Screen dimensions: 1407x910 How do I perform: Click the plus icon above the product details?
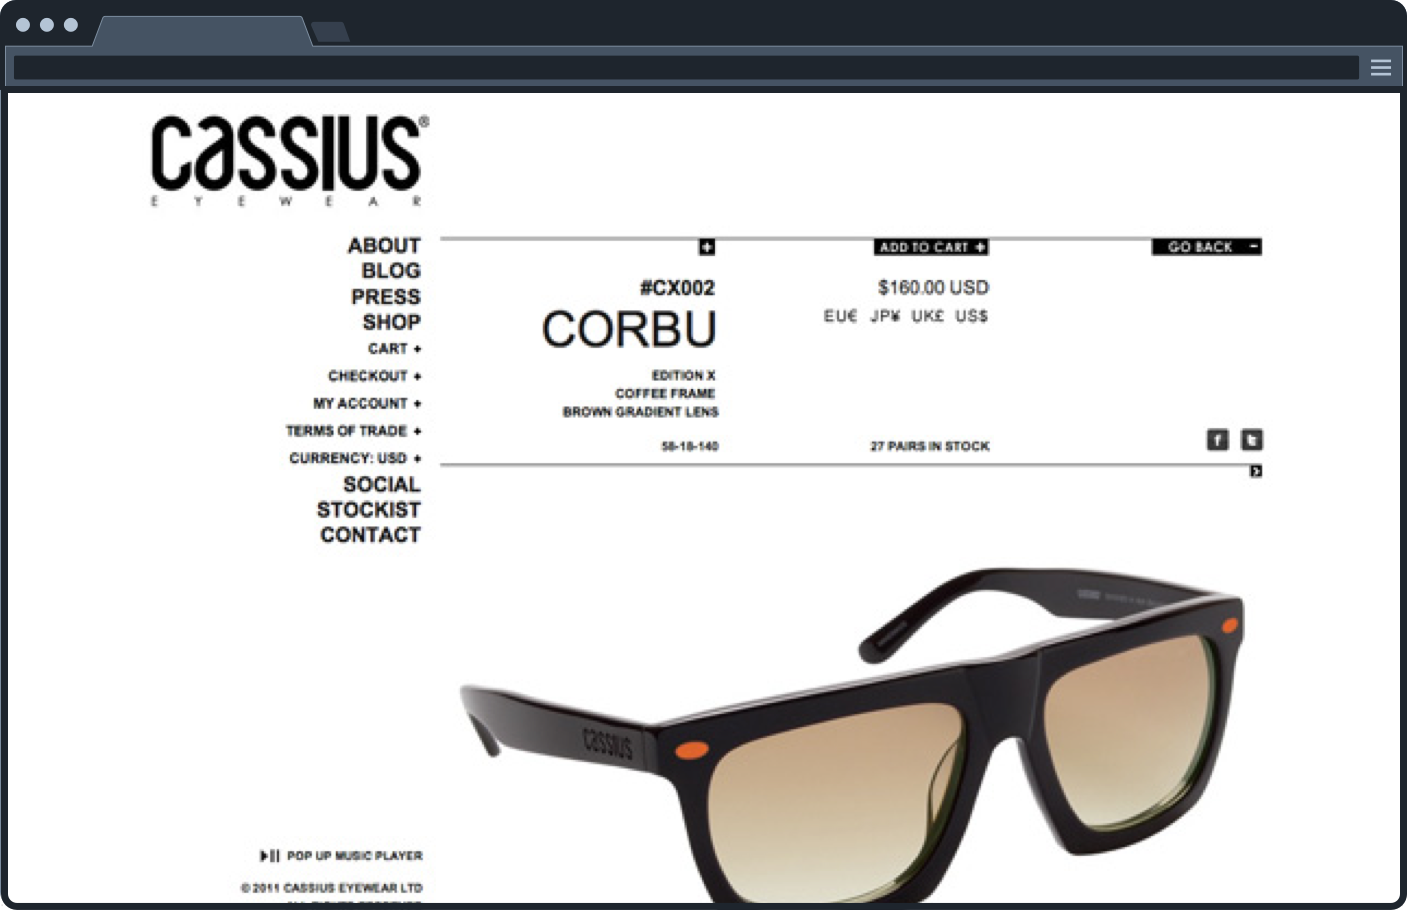707,245
